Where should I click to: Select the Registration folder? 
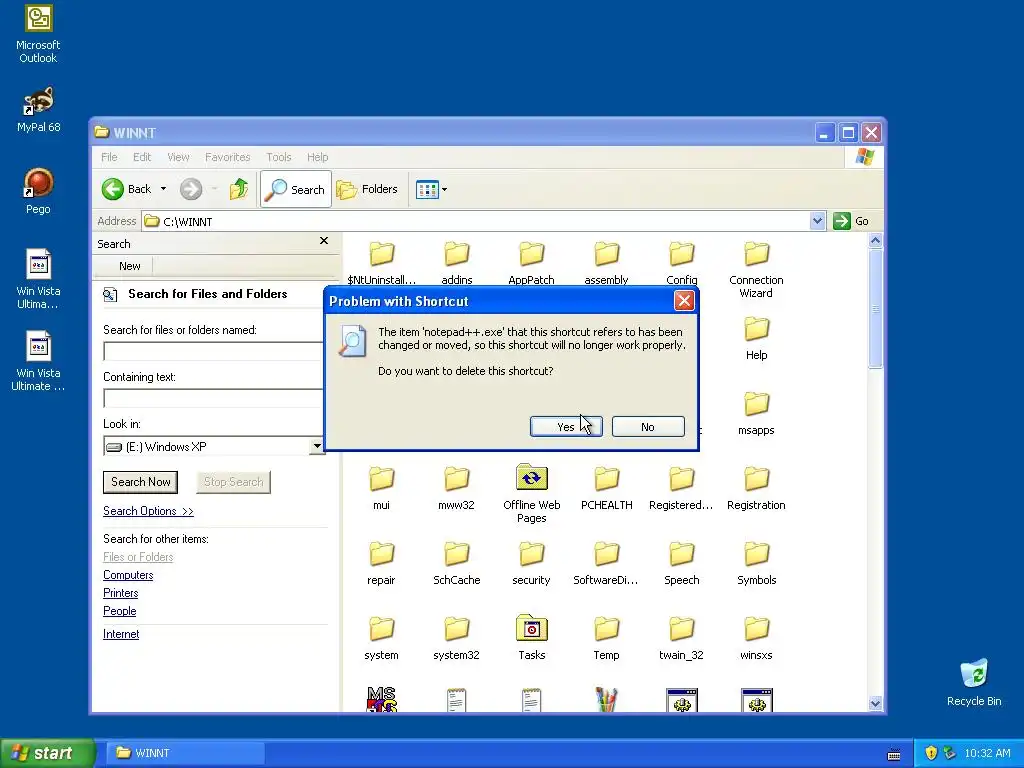756,489
